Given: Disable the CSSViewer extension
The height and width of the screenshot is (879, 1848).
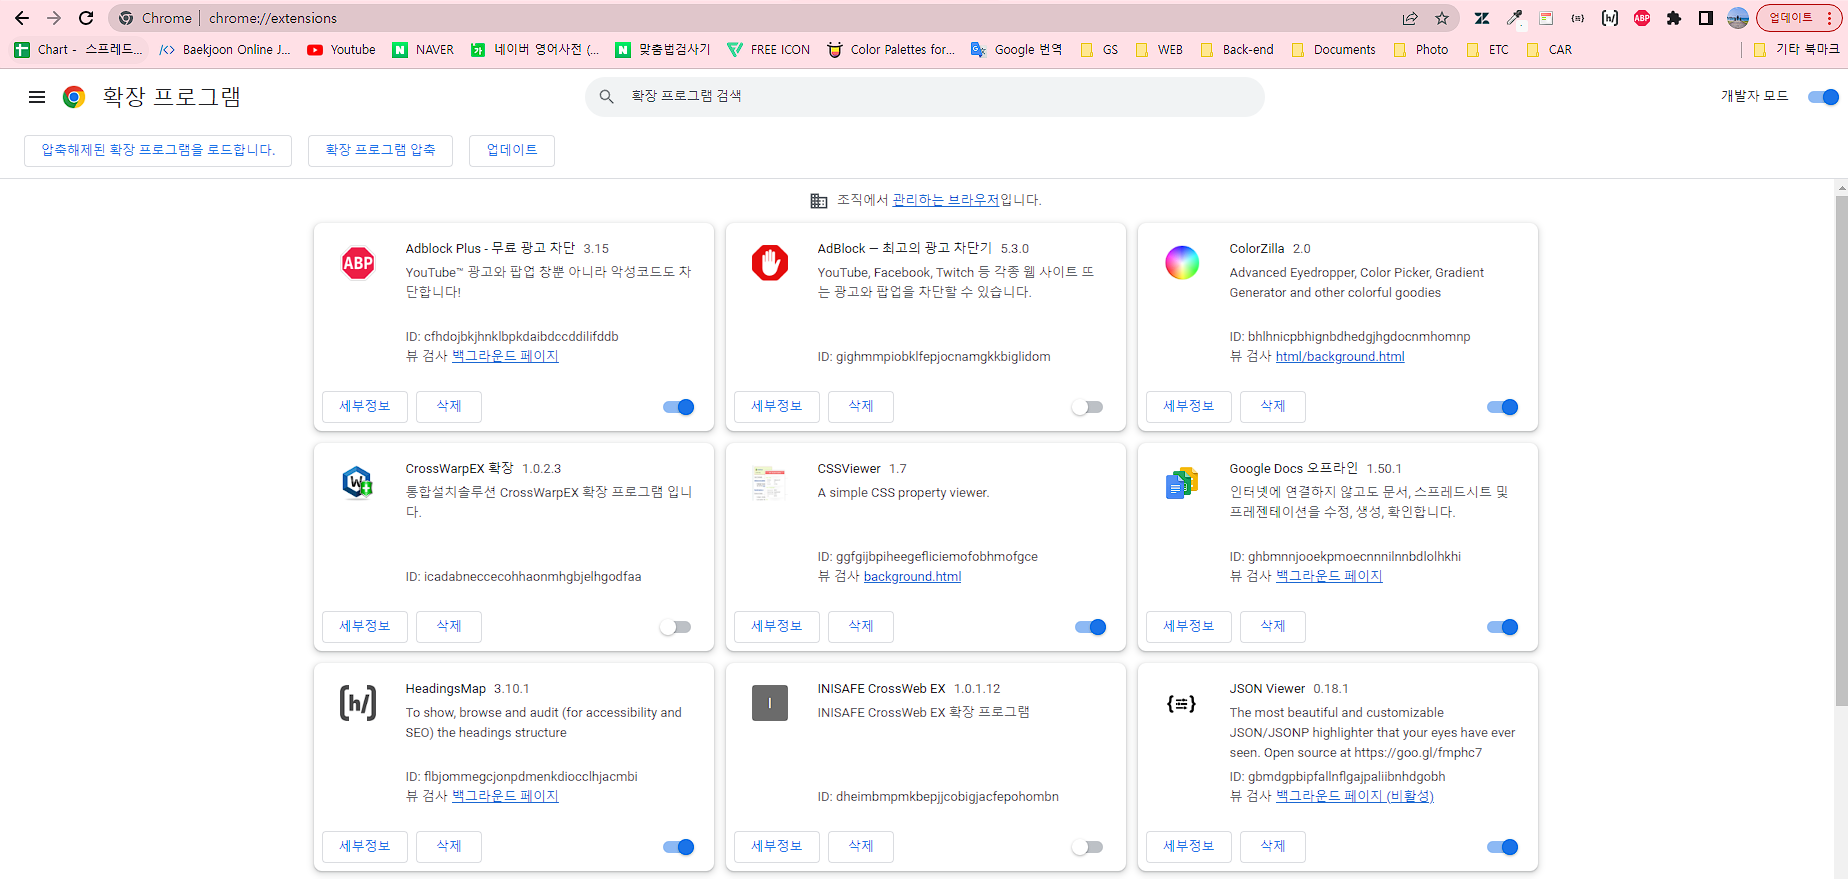Looking at the screenshot, I should coord(1091,627).
